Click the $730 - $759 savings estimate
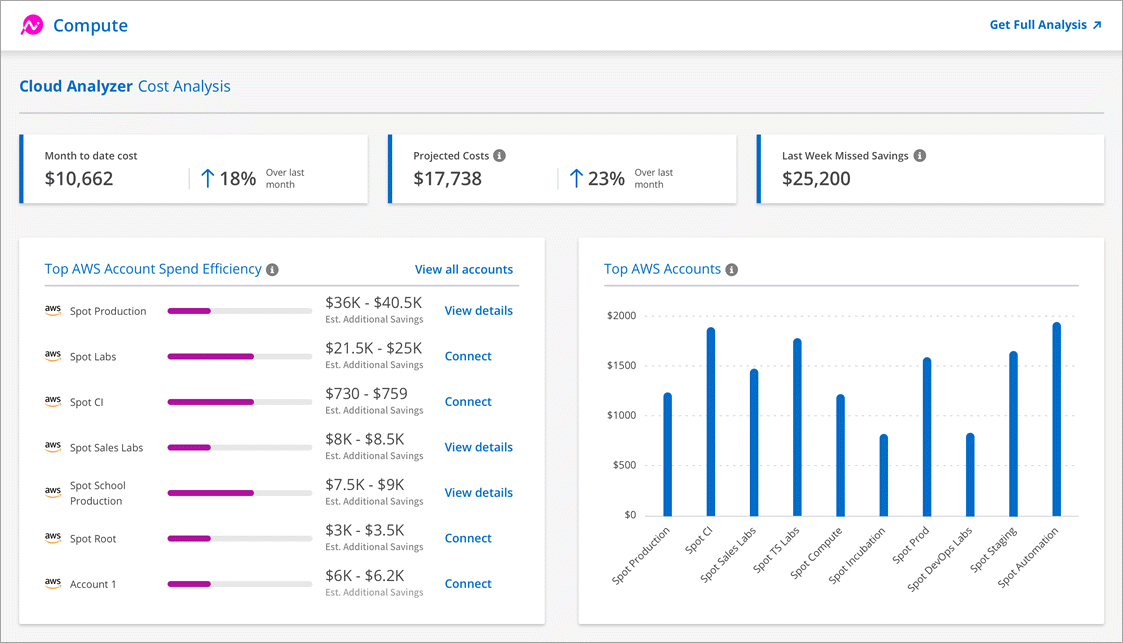This screenshot has height=643, width=1123. 367,394
